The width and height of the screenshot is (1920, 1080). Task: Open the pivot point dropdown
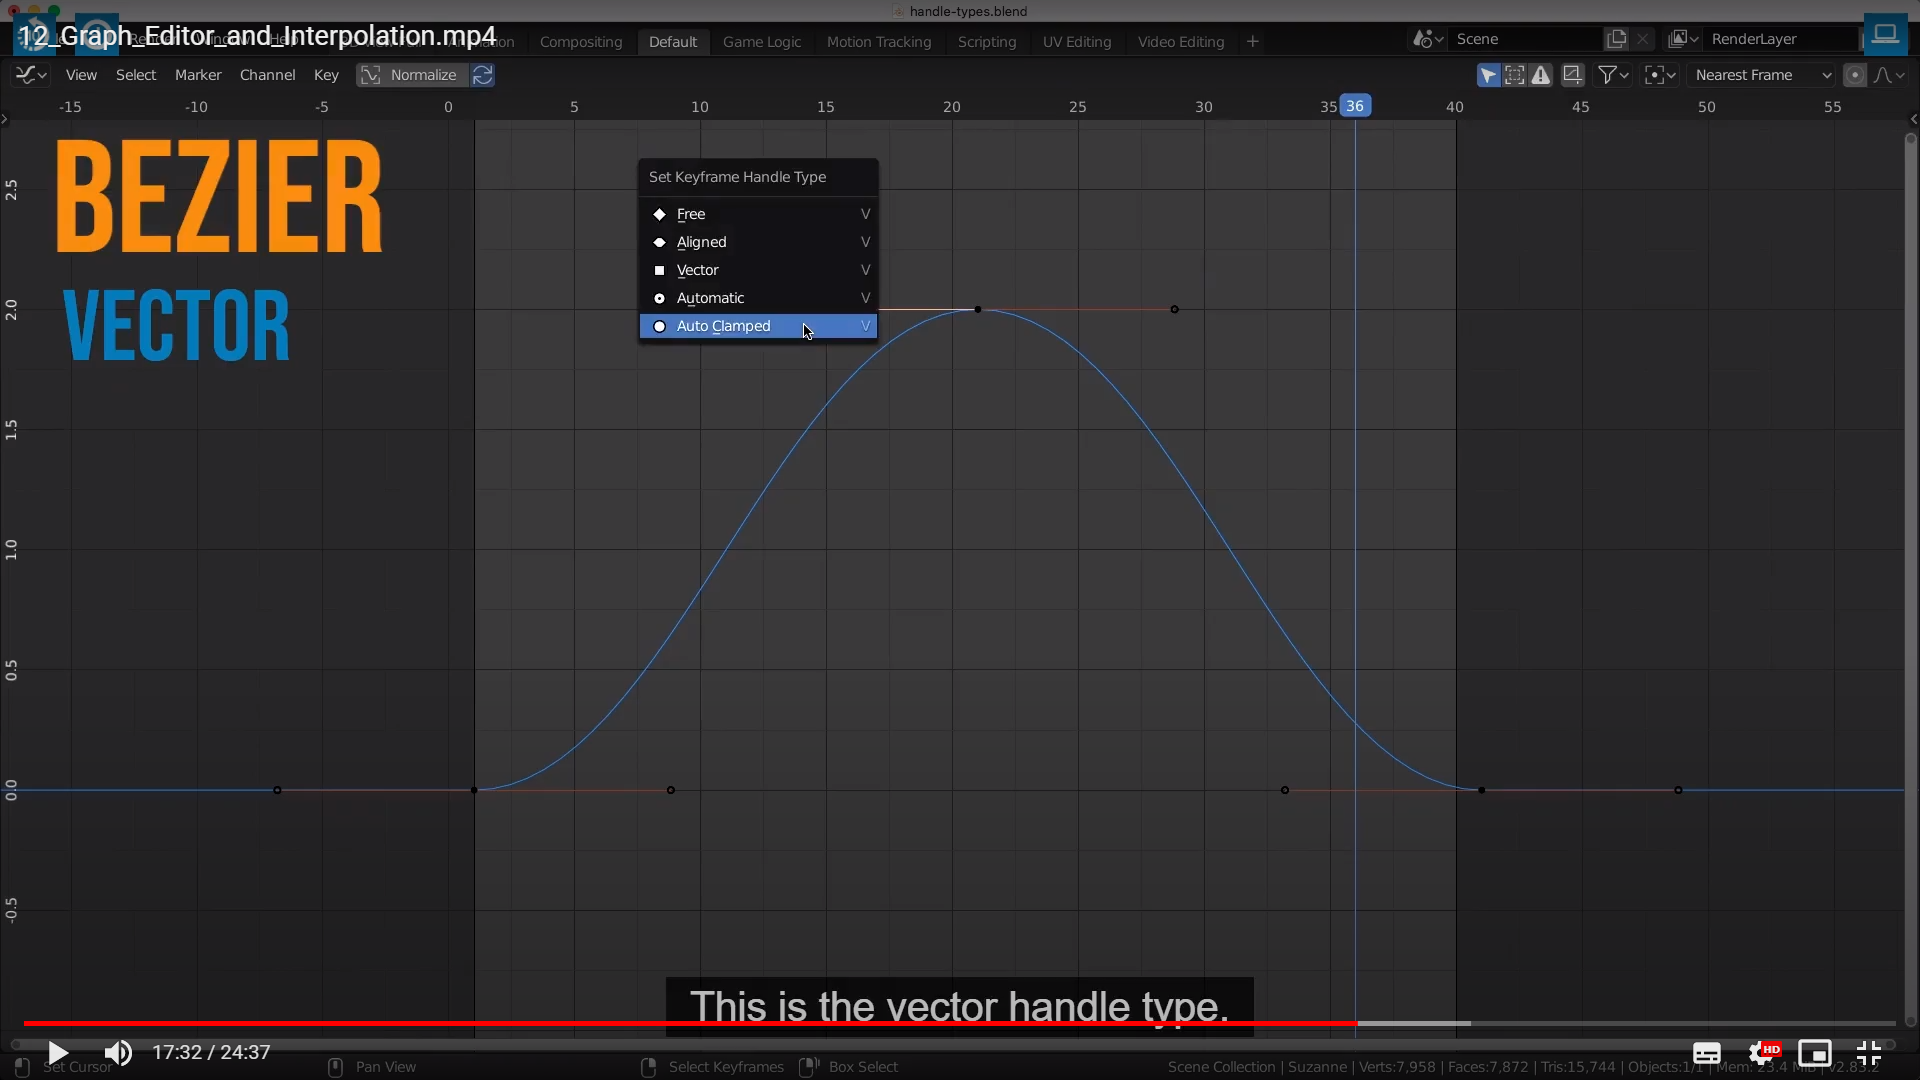point(1660,75)
